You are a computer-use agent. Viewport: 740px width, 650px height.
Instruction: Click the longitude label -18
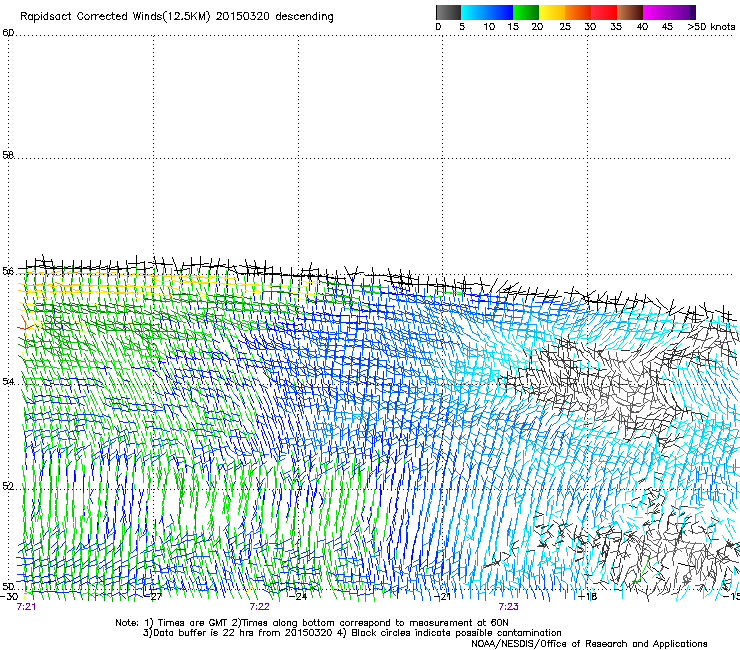pos(588,596)
